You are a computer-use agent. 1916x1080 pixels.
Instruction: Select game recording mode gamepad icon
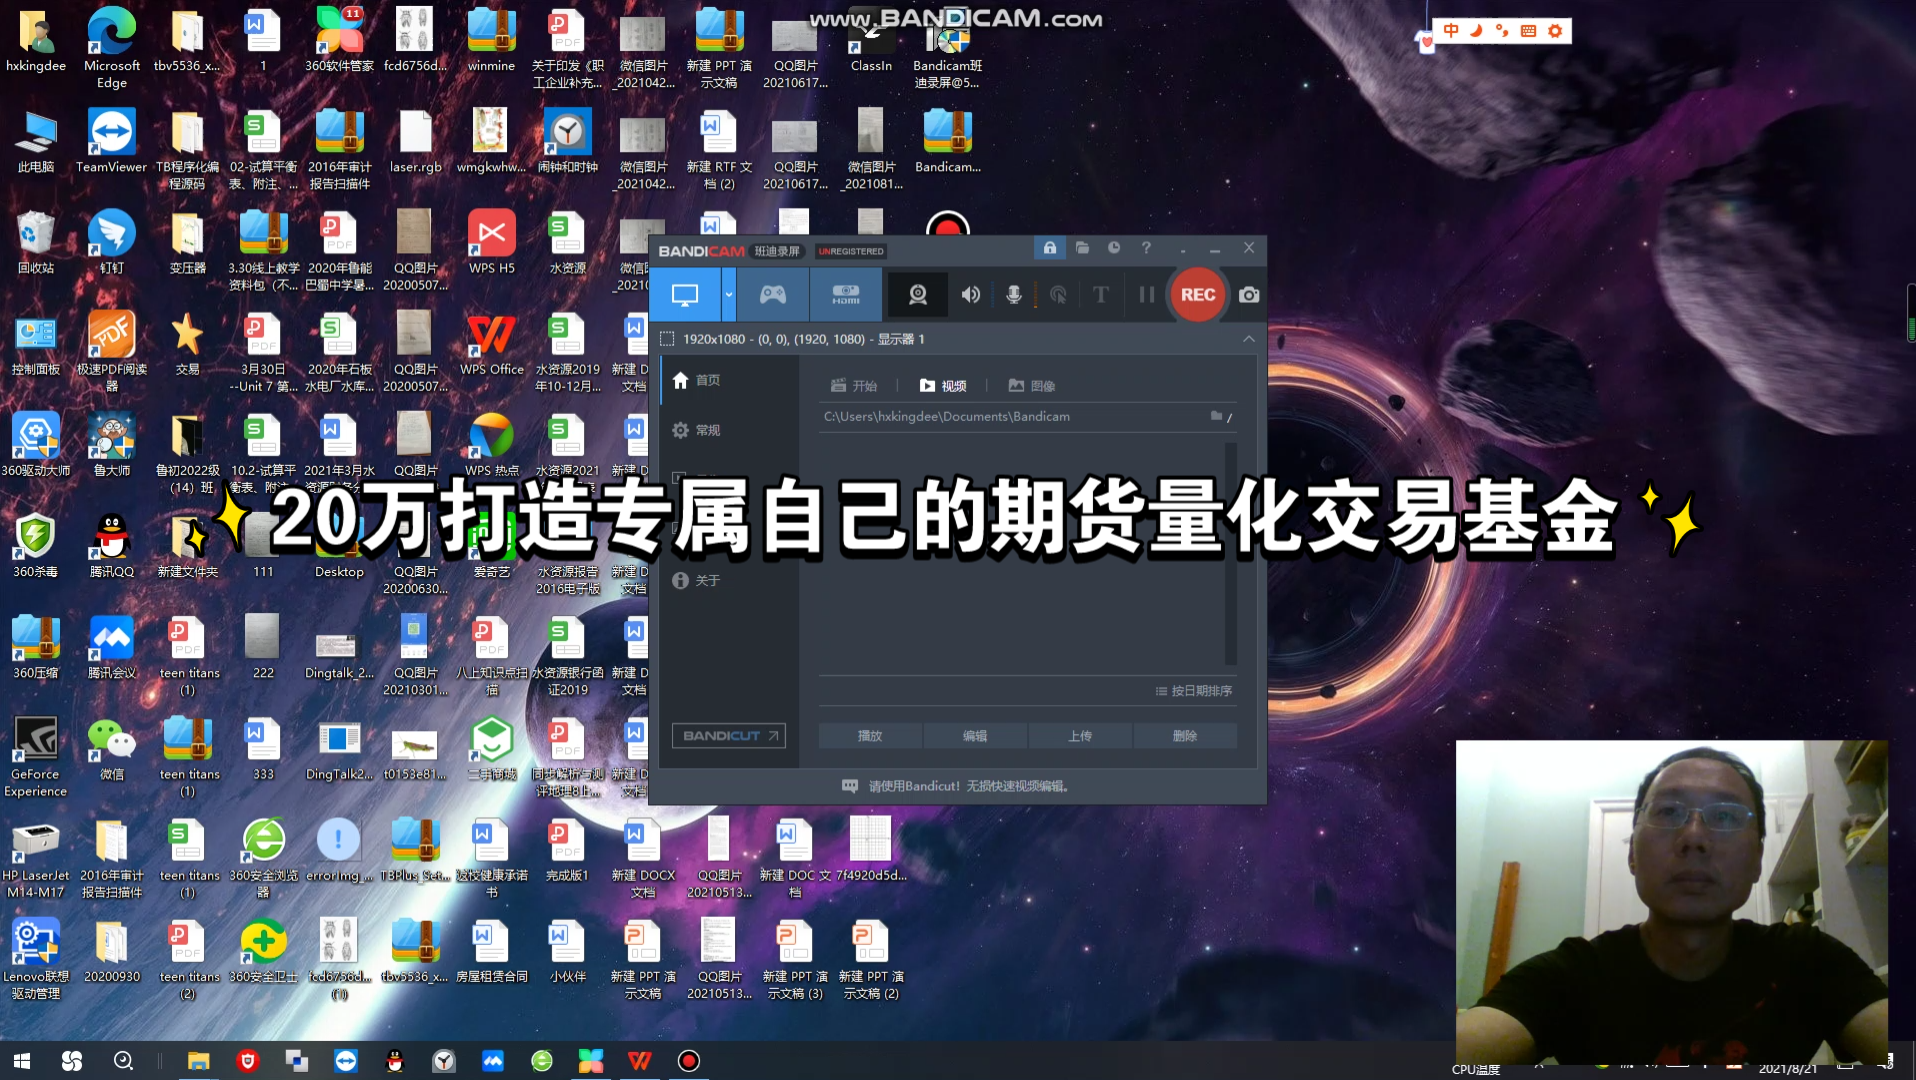pyautogui.click(x=773, y=295)
